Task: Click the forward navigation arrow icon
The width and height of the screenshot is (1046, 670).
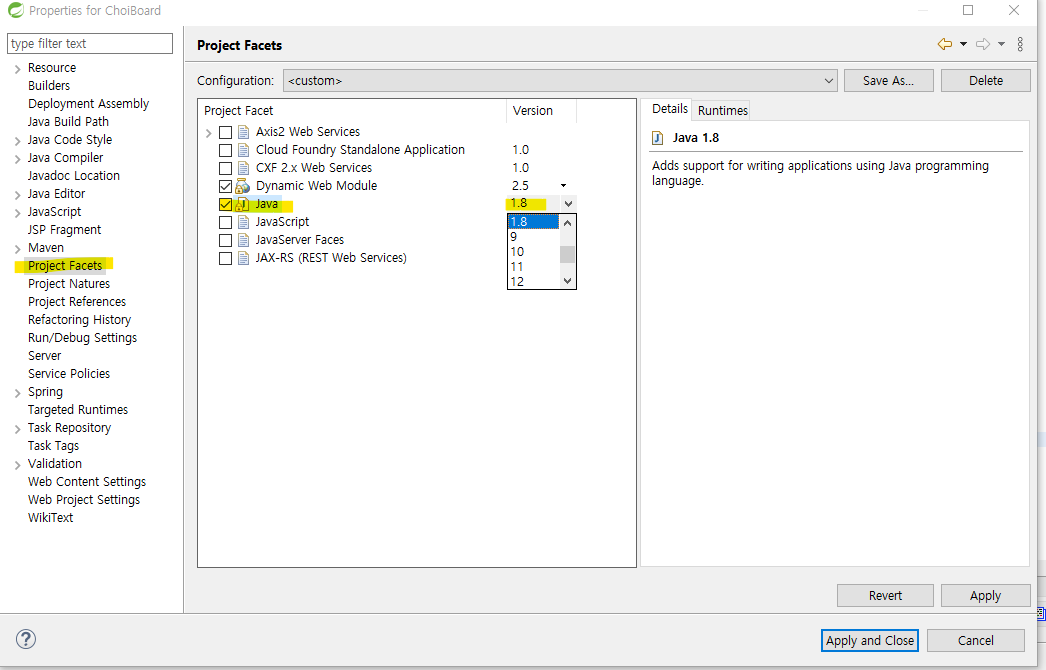Action: click(x=983, y=44)
